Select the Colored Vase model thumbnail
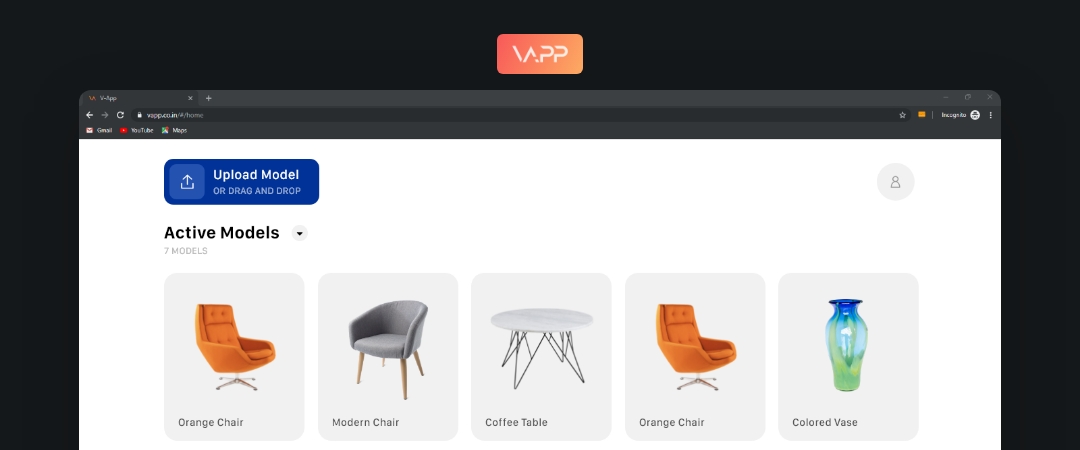This screenshot has height=450, width=1080. point(847,345)
